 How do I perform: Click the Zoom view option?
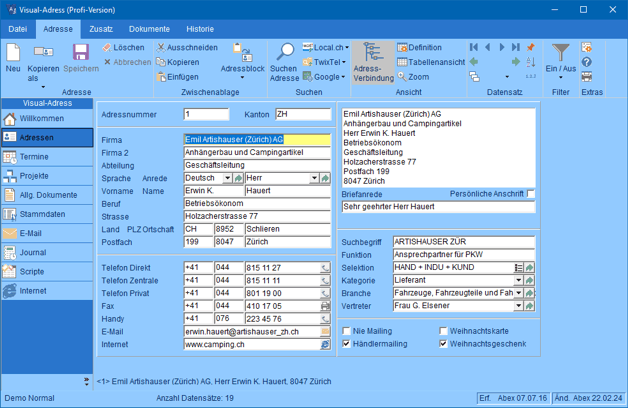coord(413,76)
